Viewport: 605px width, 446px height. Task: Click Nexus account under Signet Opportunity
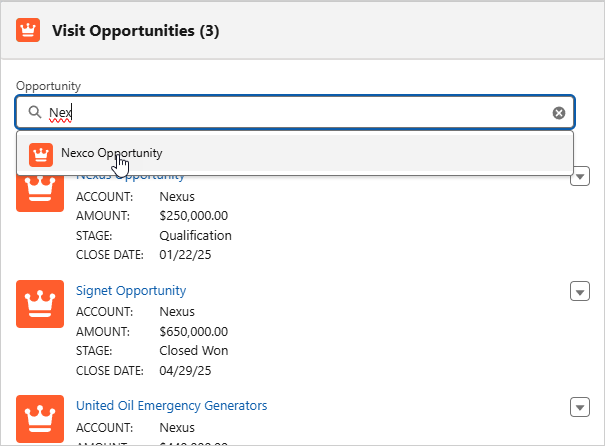(x=177, y=311)
